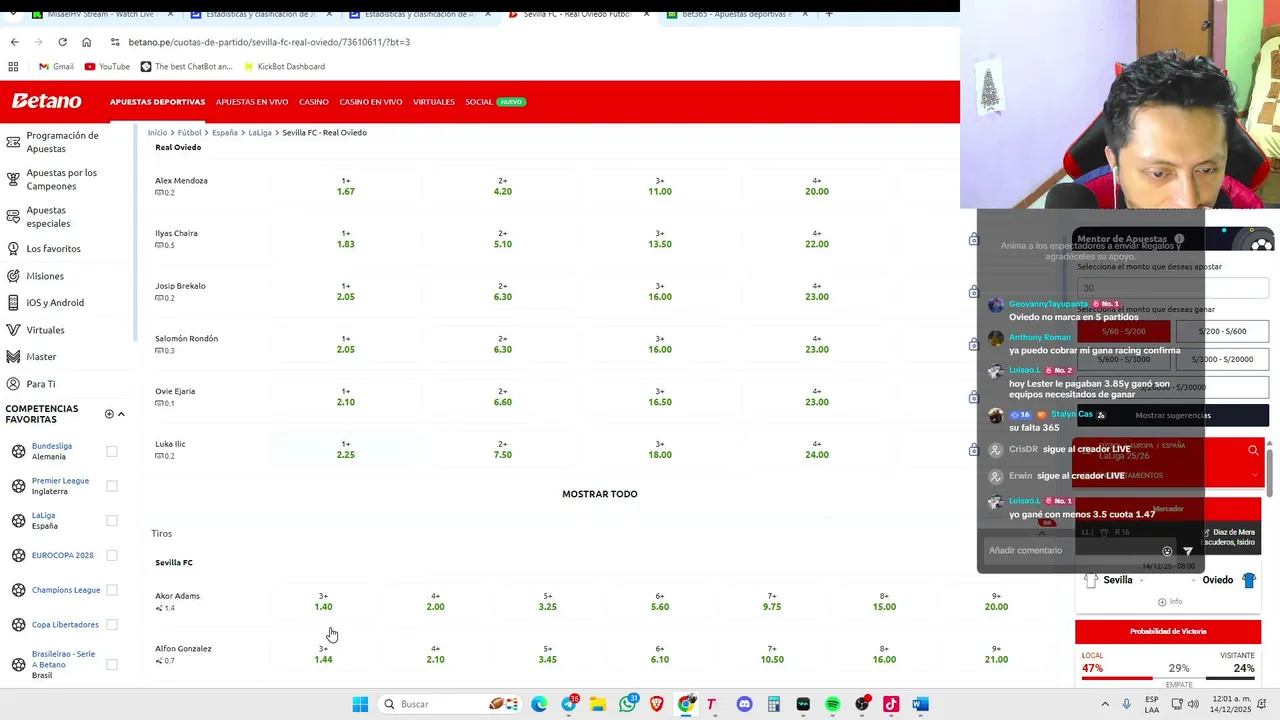Click the Betano logo

pyautogui.click(x=46, y=101)
